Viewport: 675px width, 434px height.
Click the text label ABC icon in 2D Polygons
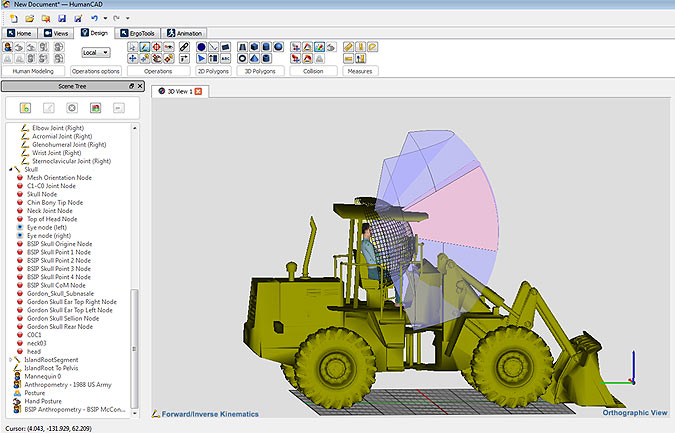(x=227, y=58)
